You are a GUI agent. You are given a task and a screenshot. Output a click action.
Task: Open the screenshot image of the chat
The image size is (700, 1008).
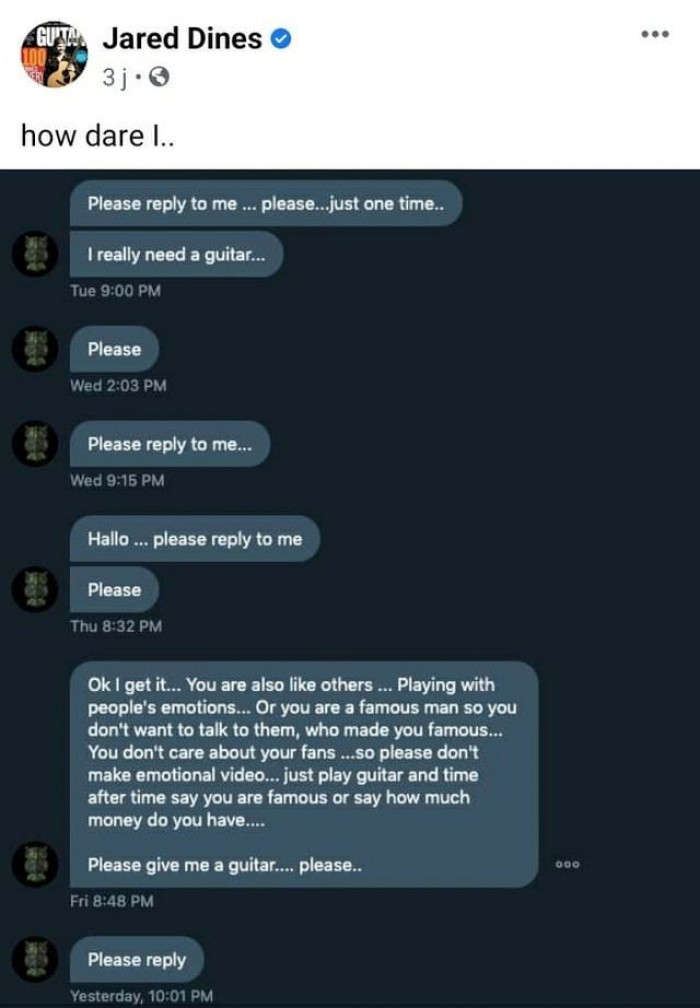(x=350, y=588)
